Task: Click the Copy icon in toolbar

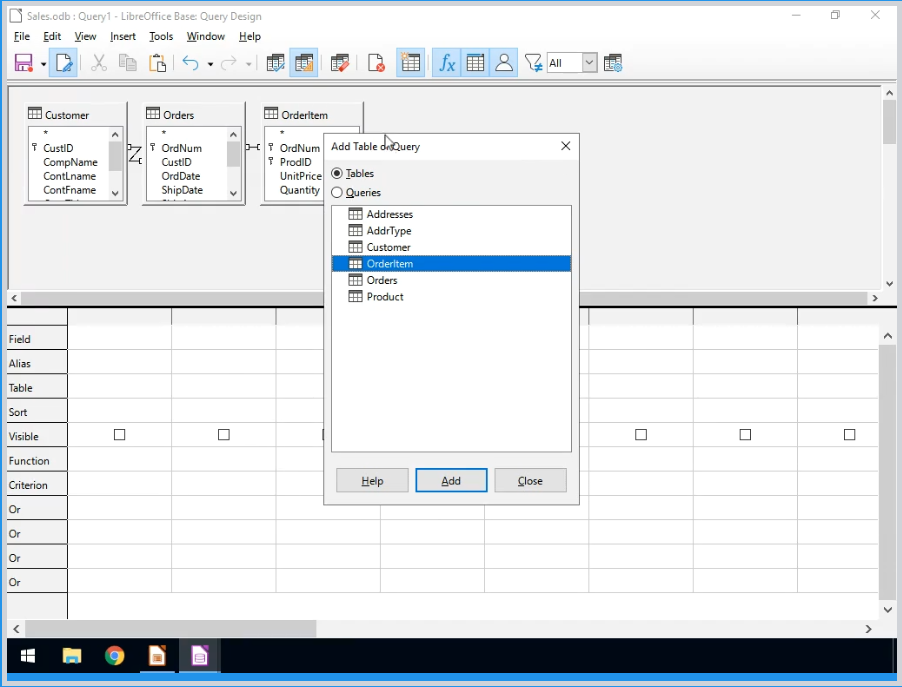Action: 128,63
